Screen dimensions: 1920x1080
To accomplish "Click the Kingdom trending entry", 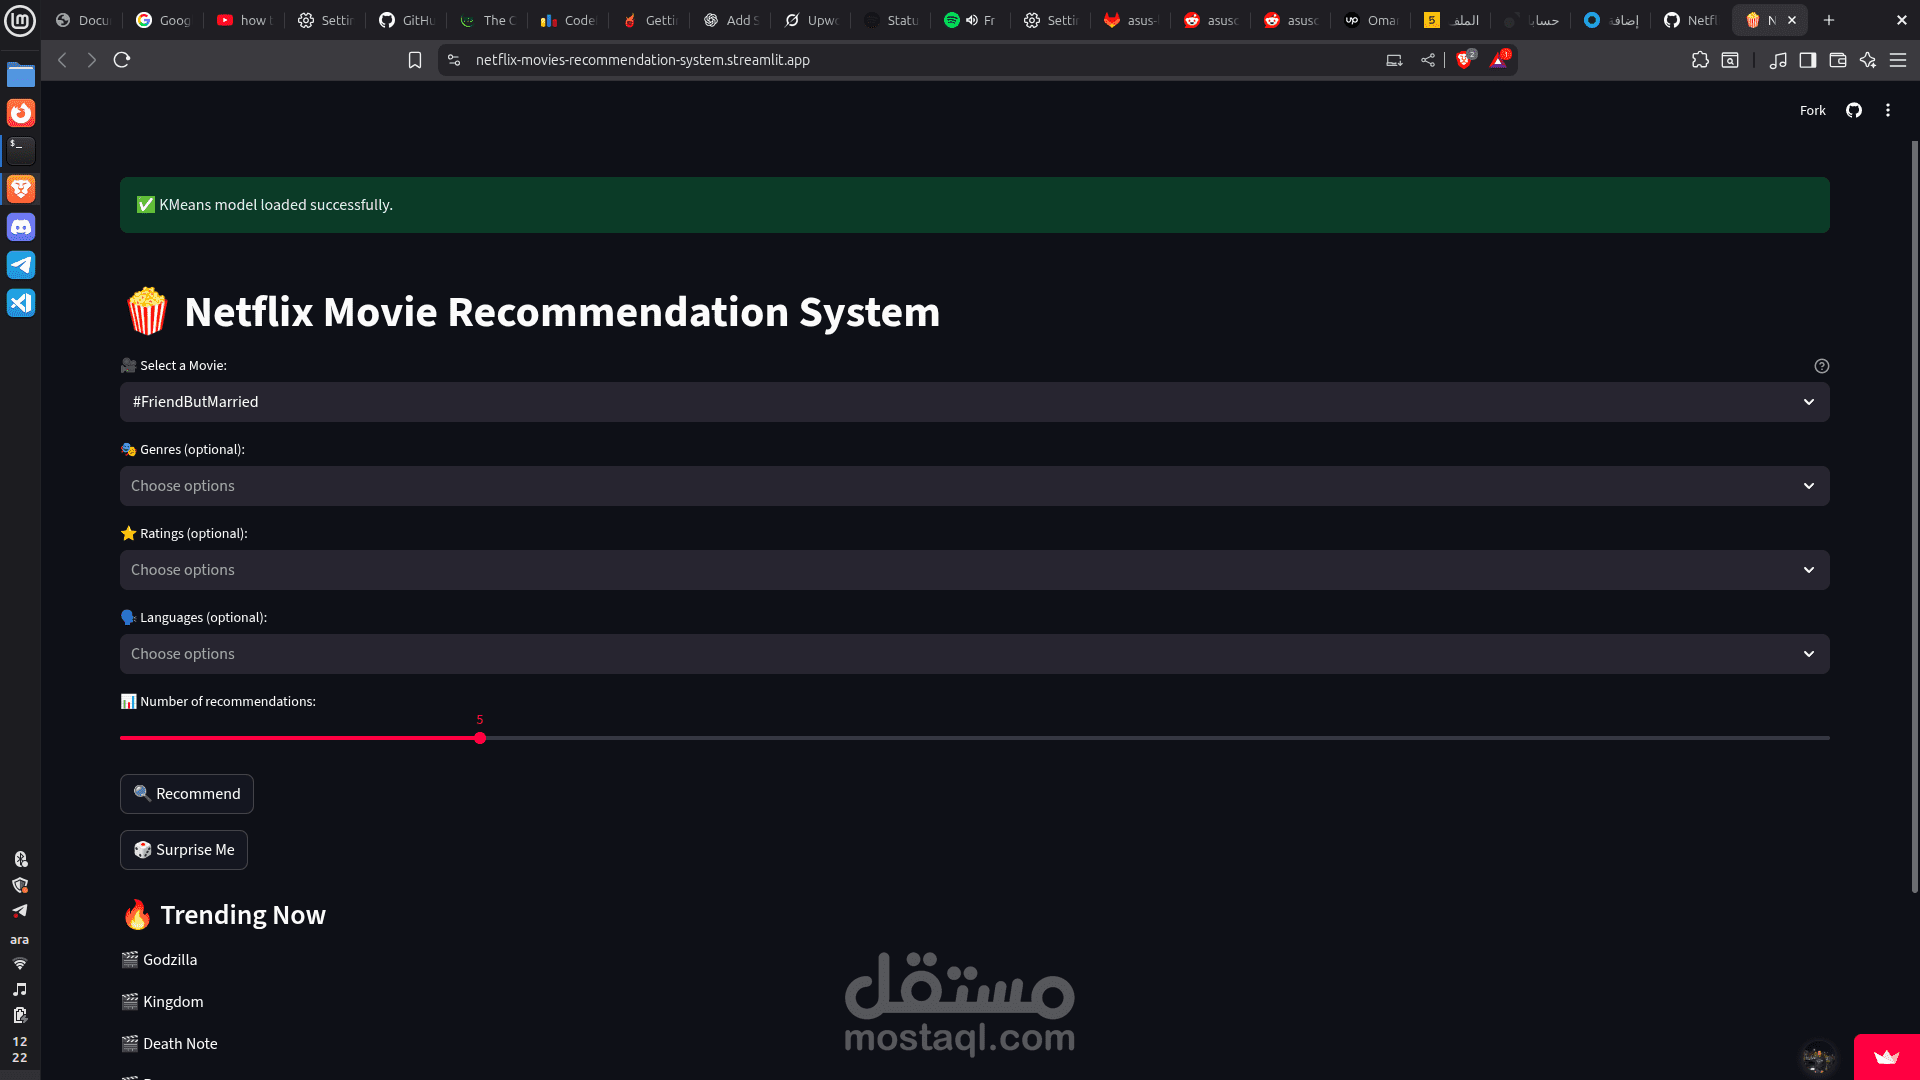I will click(162, 1002).
